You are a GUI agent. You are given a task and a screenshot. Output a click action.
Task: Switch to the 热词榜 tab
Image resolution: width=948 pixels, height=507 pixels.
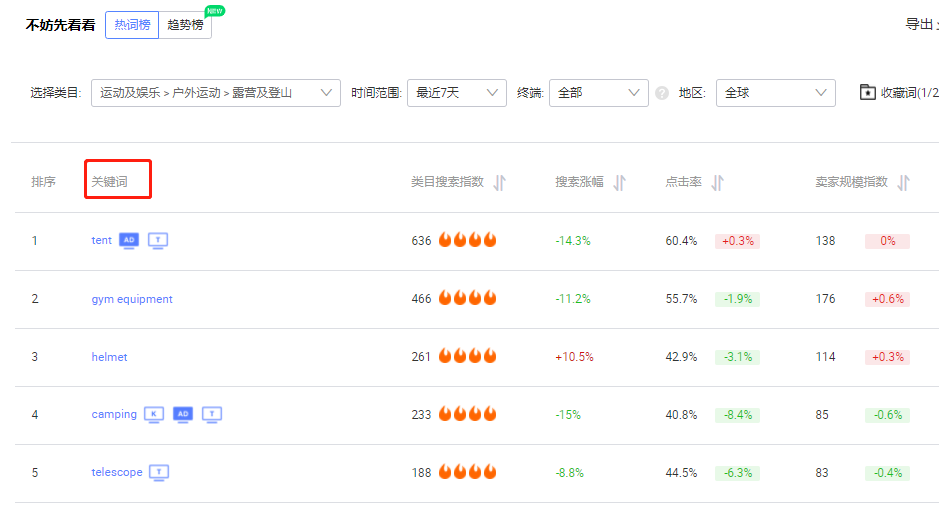[x=132, y=25]
